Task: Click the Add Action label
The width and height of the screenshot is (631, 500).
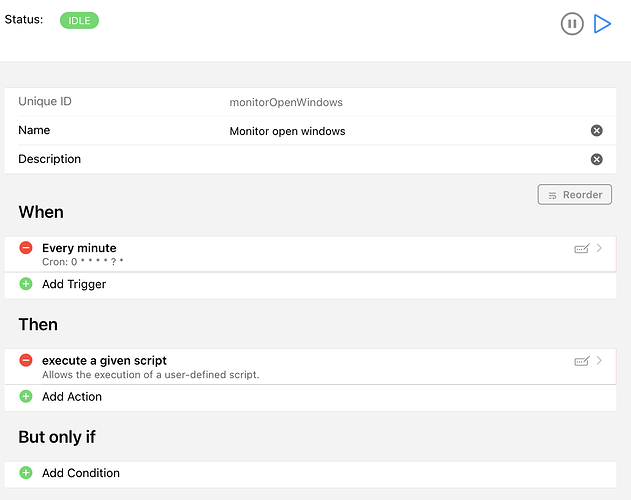Action: pyautogui.click(x=72, y=397)
